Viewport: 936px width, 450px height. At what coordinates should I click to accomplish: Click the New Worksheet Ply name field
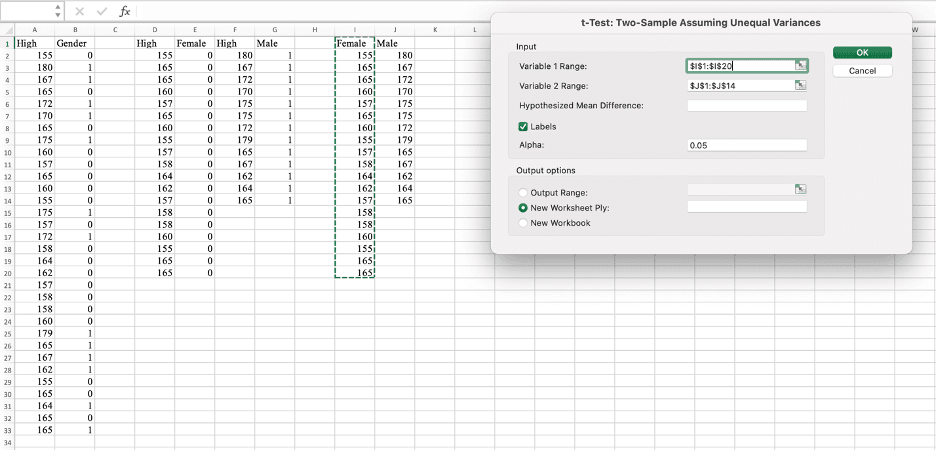pyautogui.click(x=746, y=207)
